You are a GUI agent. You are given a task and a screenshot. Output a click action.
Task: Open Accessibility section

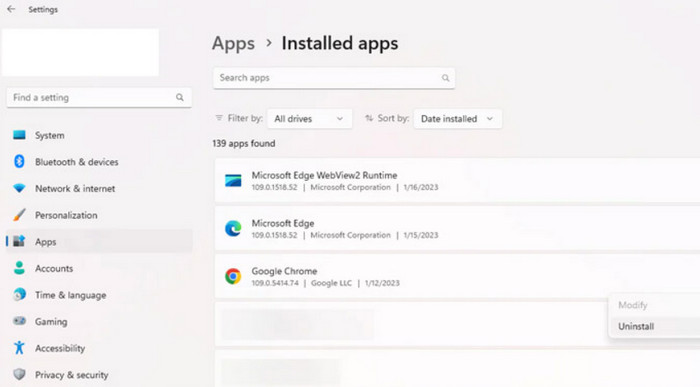pyautogui.click(x=99, y=348)
